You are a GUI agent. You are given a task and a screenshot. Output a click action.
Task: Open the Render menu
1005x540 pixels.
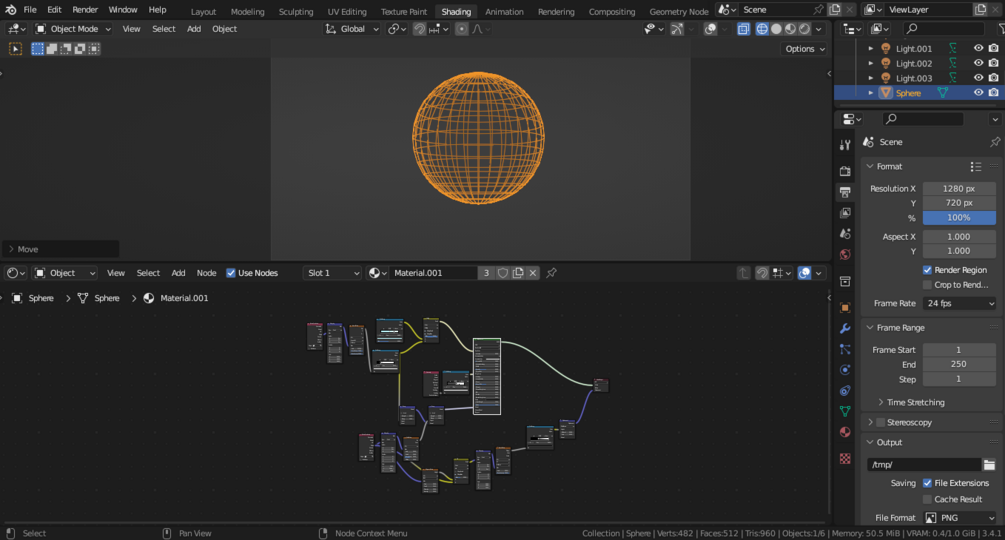tap(85, 10)
